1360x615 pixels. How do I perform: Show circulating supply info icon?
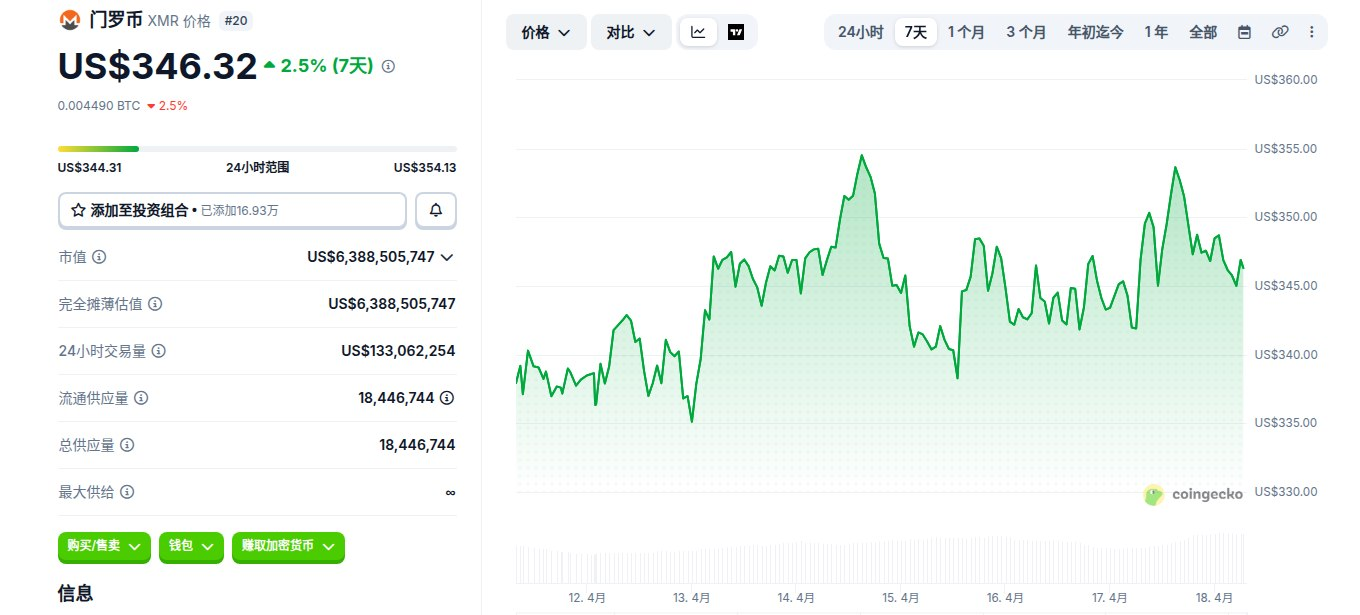pos(141,398)
